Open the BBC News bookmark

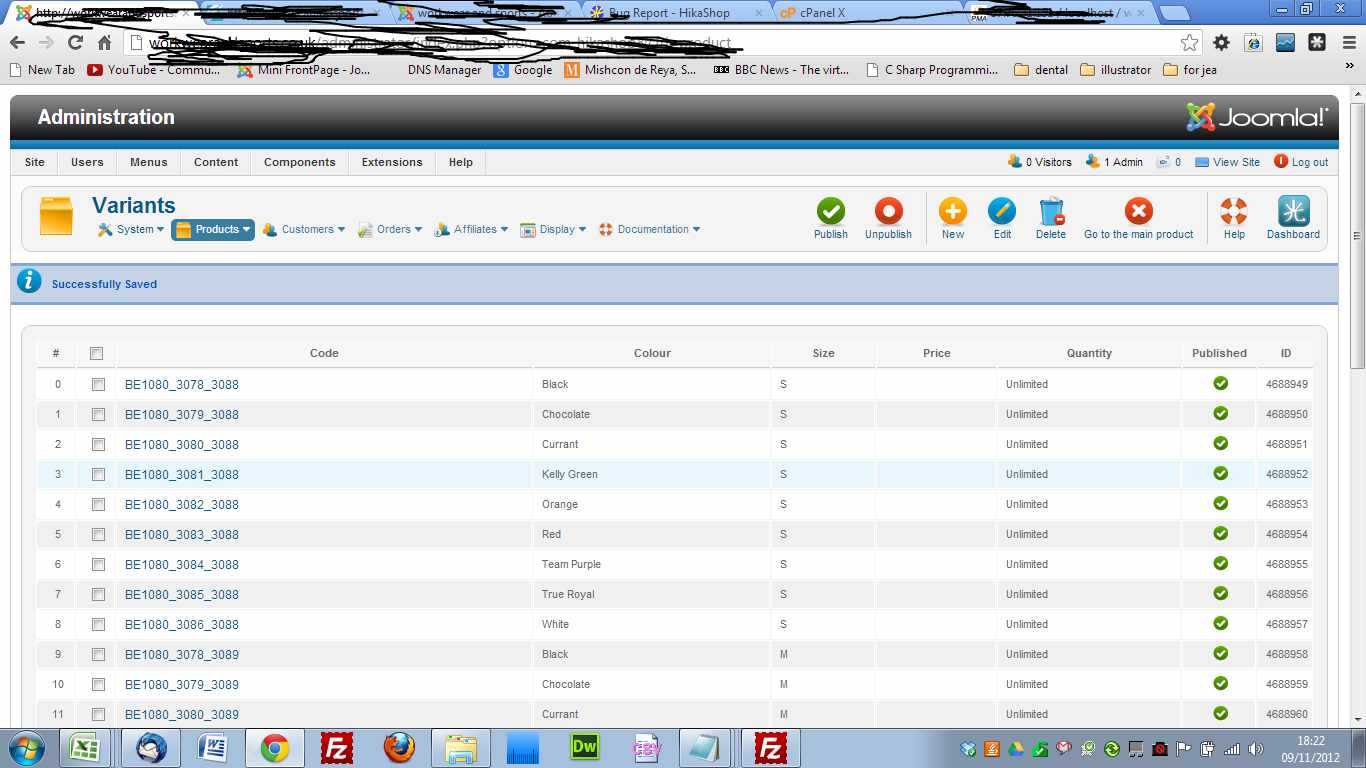(780, 70)
